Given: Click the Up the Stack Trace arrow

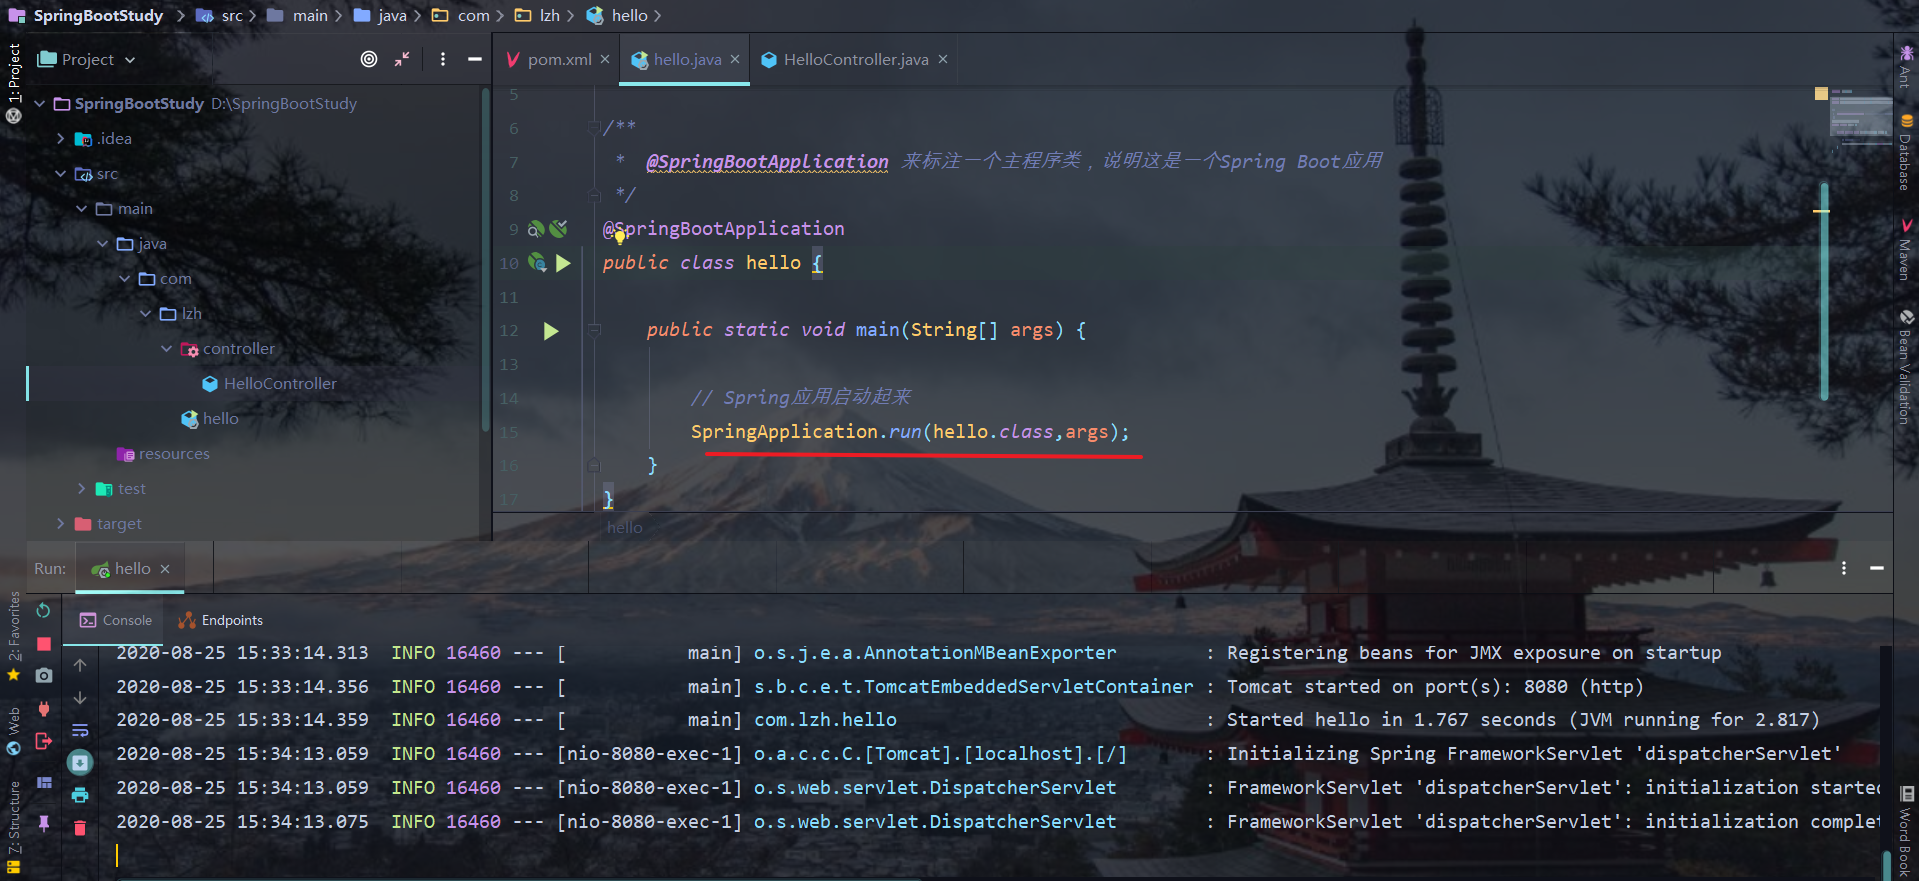Looking at the screenshot, I should click(80, 665).
